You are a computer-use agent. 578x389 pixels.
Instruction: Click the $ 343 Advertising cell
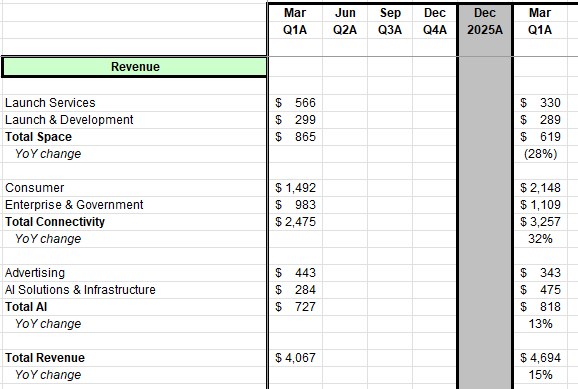[x=540, y=272]
